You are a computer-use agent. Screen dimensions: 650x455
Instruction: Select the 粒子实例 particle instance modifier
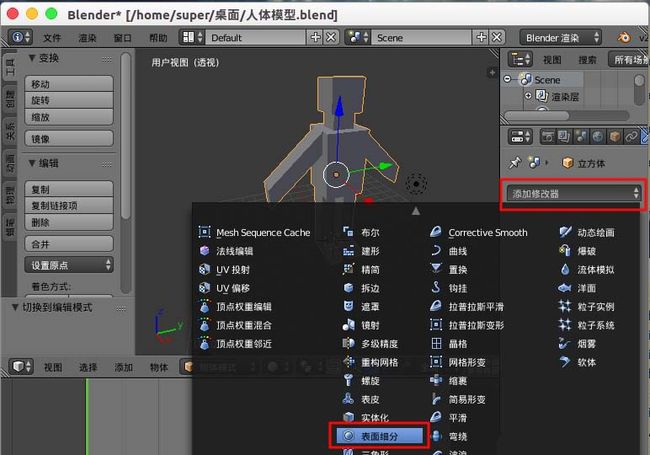pyautogui.click(x=587, y=307)
